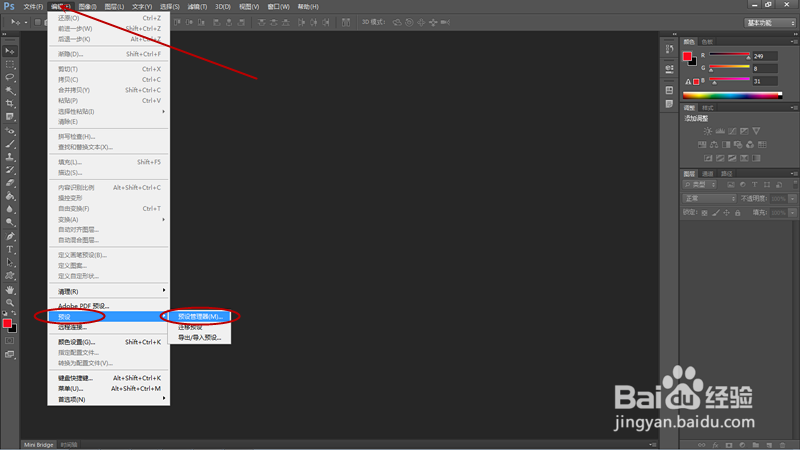Click the R value field showing 249
Screen dimensions: 800x450
765,56
